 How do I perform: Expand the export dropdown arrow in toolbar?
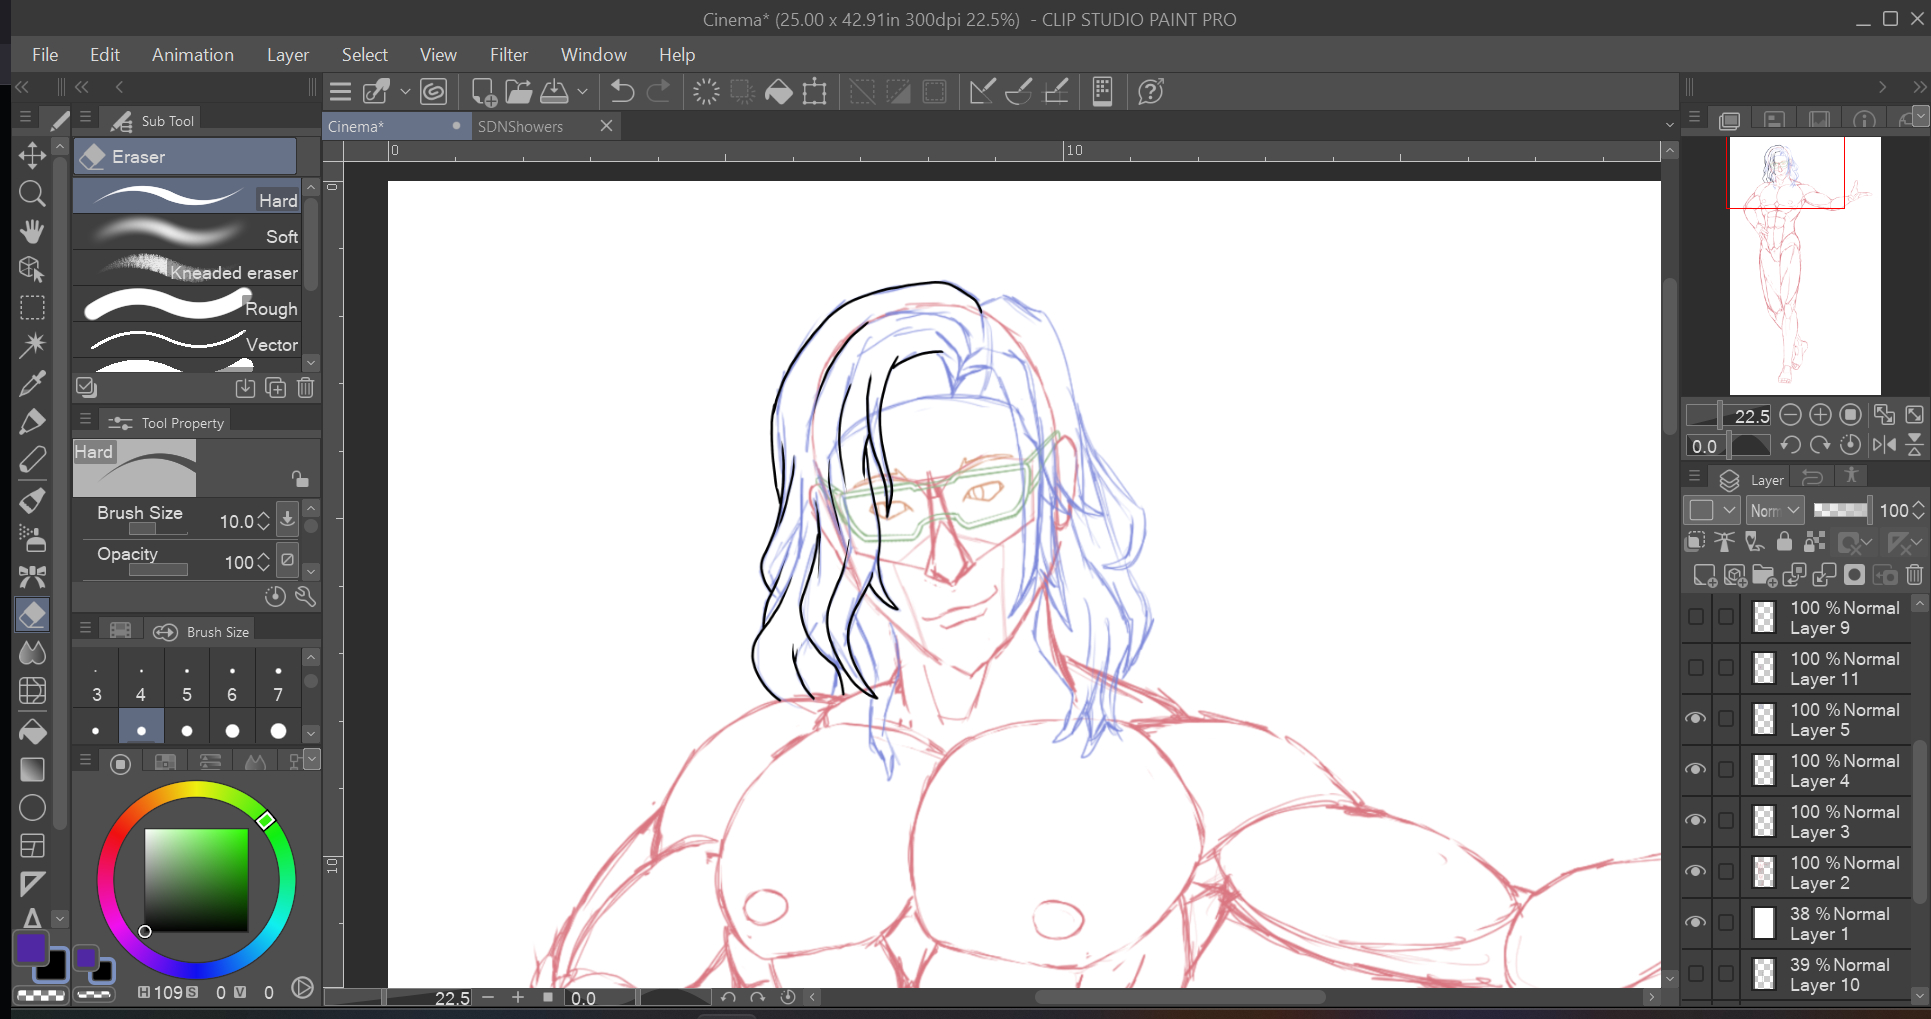582,92
